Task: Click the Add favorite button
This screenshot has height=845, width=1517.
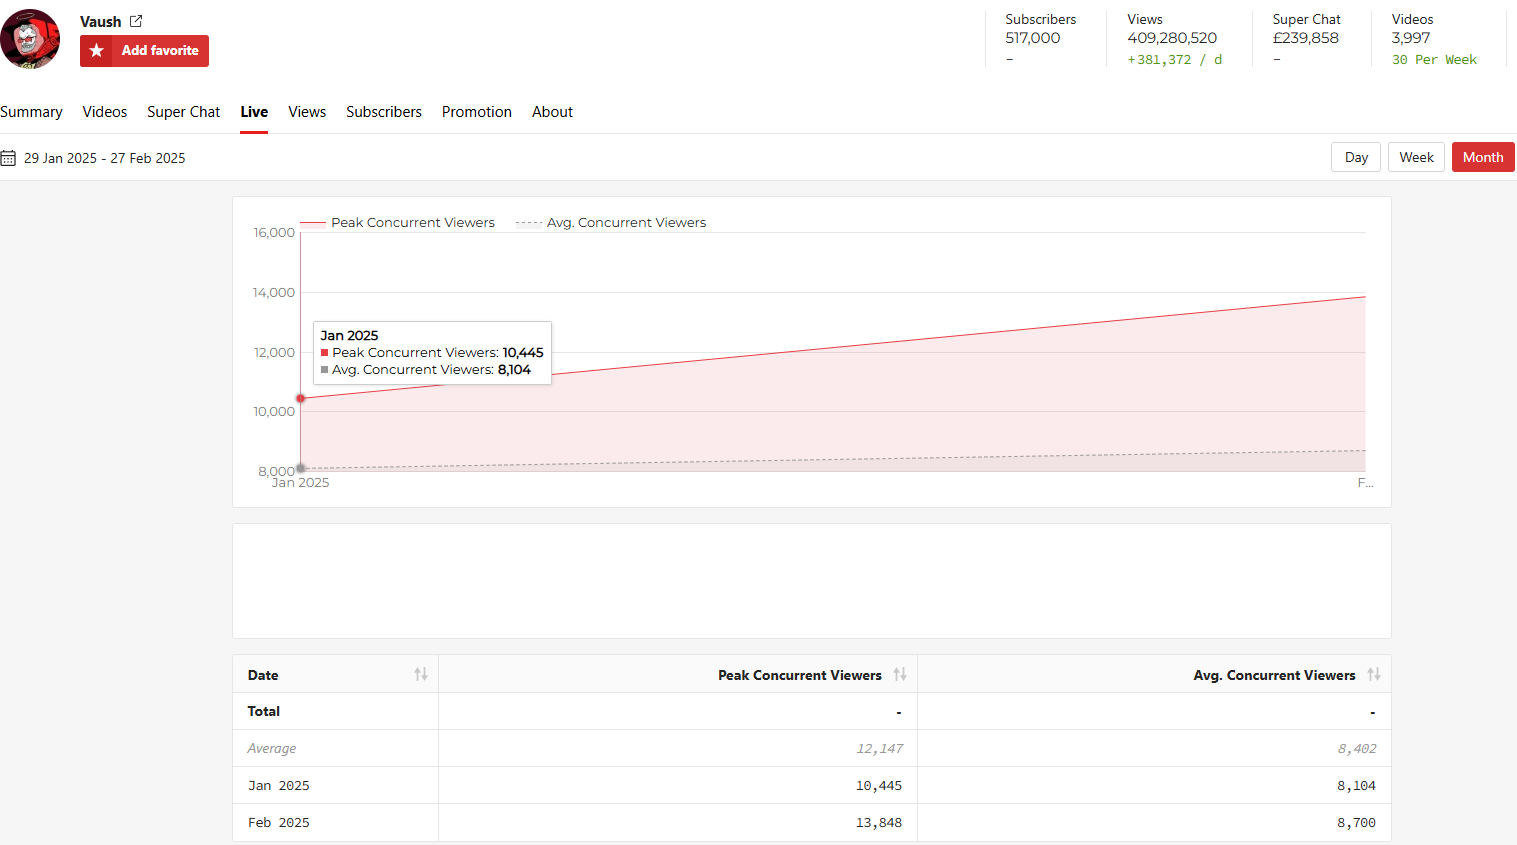Action: (x=144, y=51)
